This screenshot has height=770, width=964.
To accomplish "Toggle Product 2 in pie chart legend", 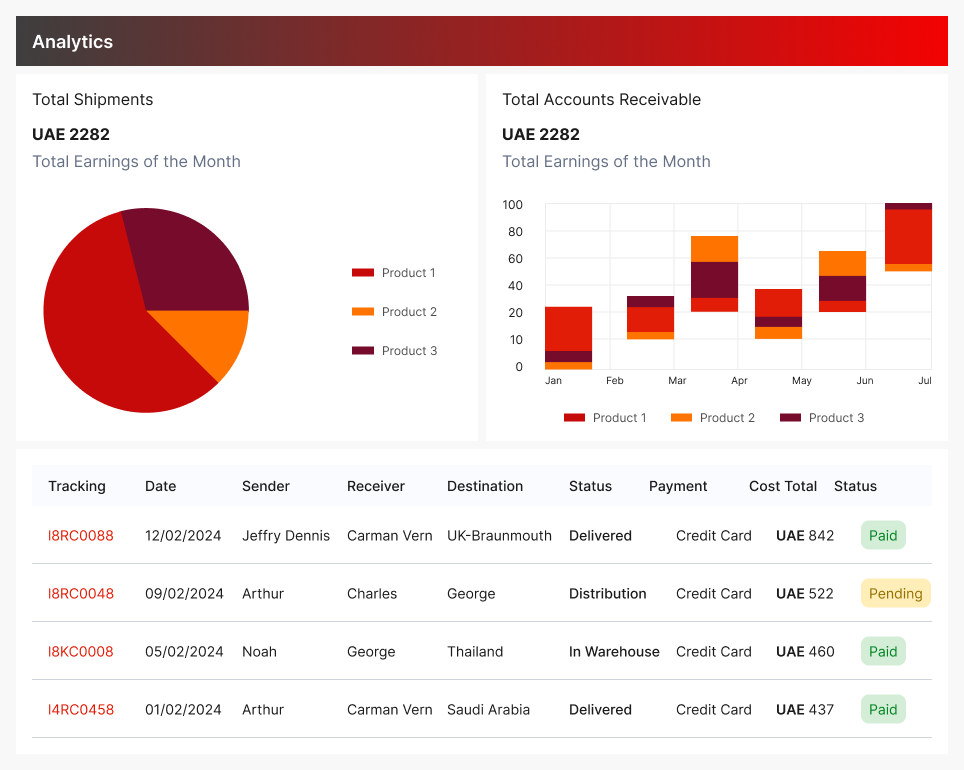I will tap(394, 312).
